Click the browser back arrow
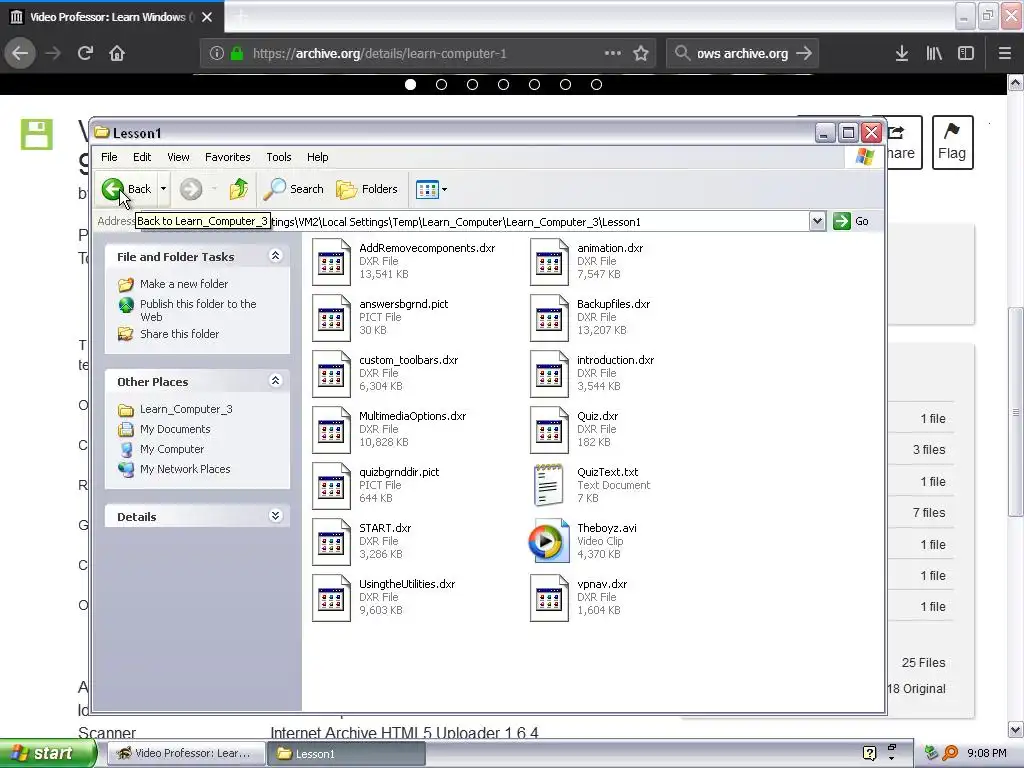1024x768 pixels. (x=20, y=53)
